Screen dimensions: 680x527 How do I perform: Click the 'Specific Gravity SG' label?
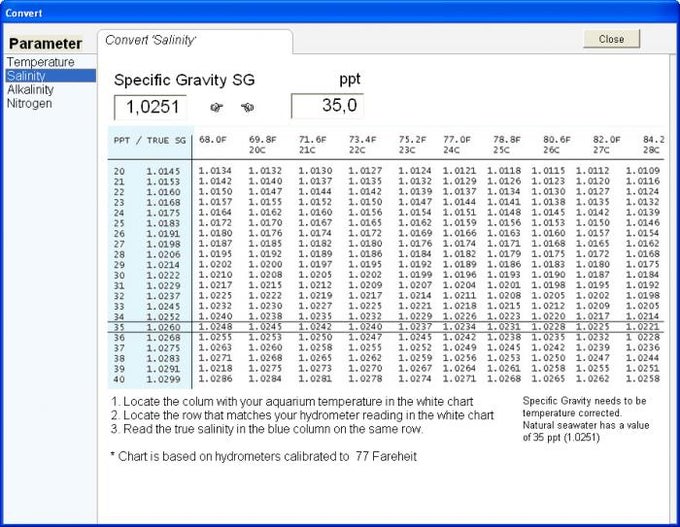point(184,80)
